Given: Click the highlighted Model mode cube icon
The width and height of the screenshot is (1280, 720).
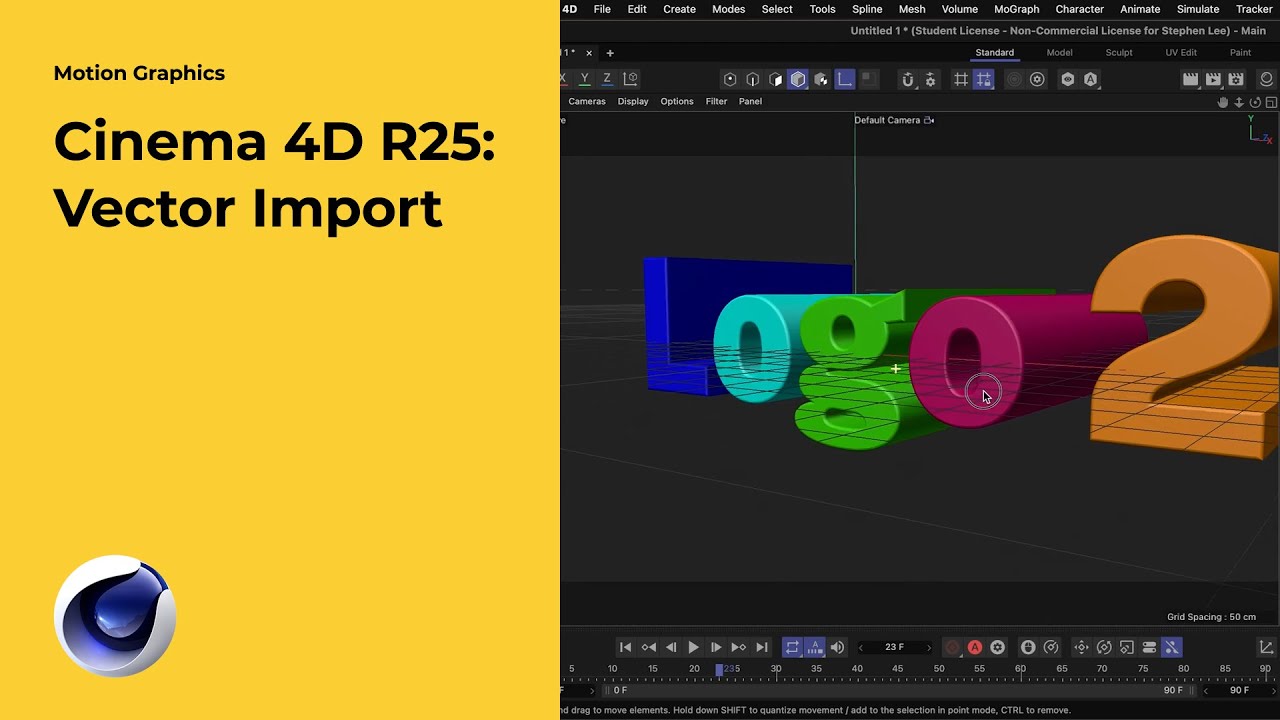Looking at the screenshot, I should [798, 79].
